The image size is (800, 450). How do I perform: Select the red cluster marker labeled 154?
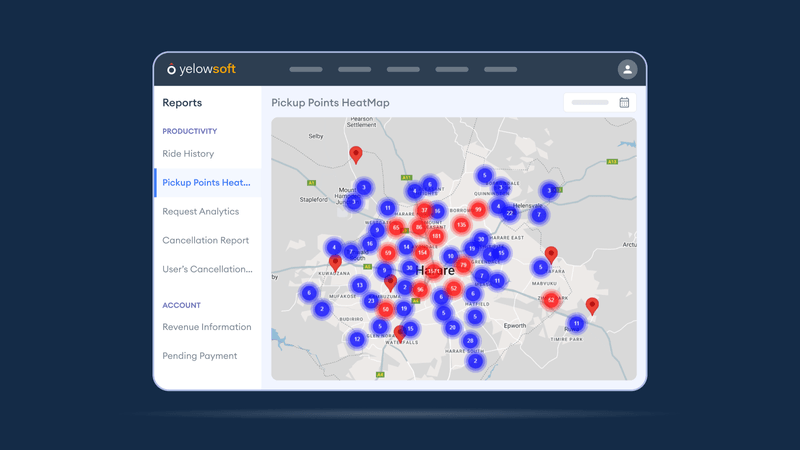tap(422, 253)
